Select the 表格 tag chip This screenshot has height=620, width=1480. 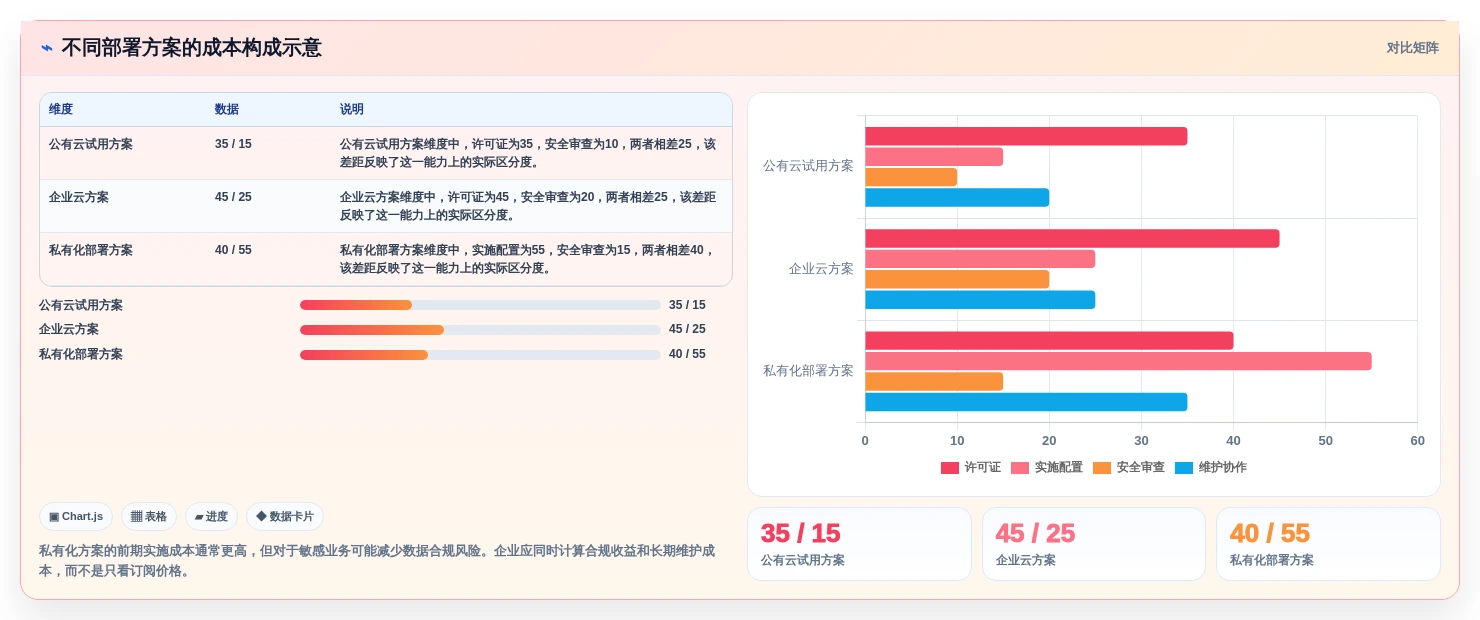tap(149, 517)
